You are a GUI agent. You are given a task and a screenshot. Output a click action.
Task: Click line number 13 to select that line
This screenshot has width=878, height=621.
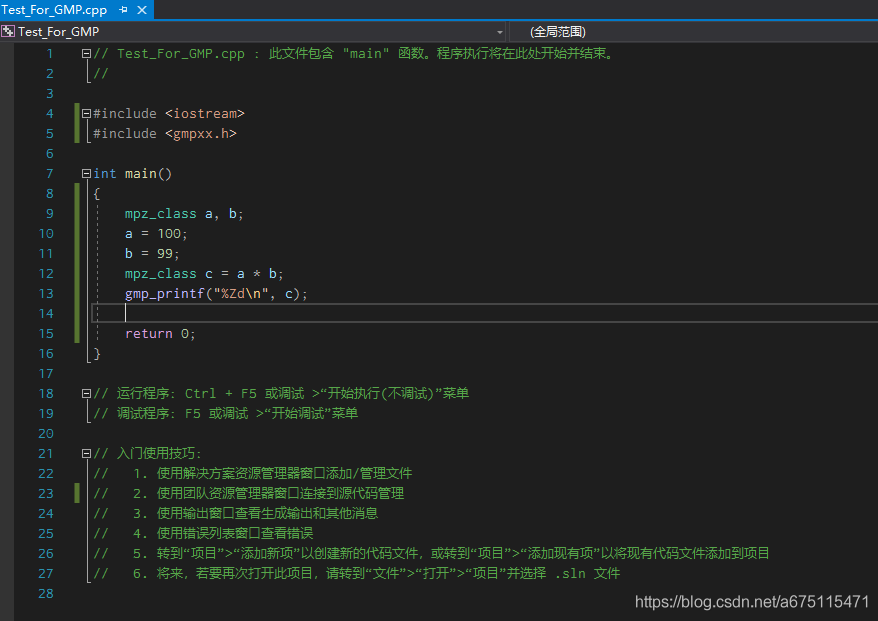coord(46,293)
